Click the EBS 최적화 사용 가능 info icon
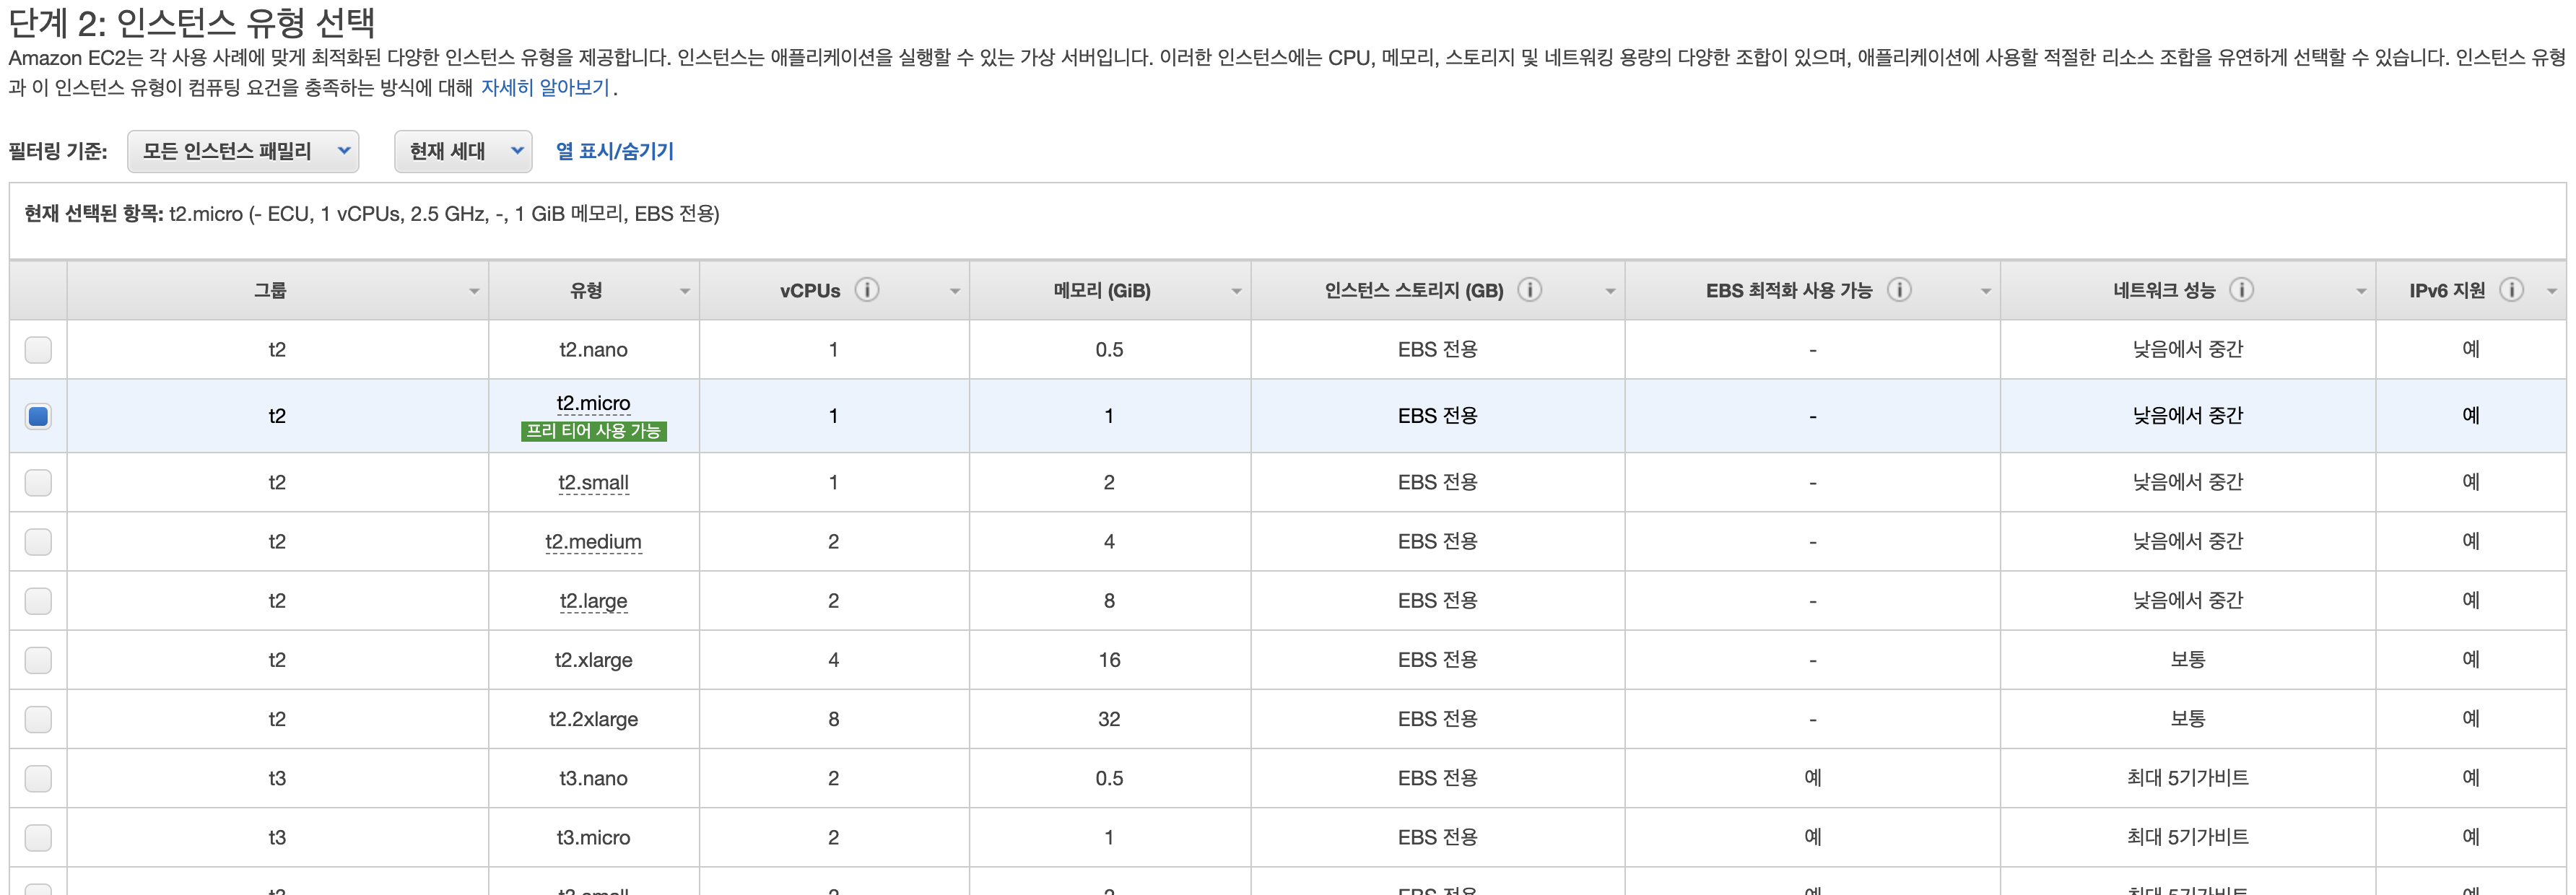2576x895 pixels. (1898, 290)
